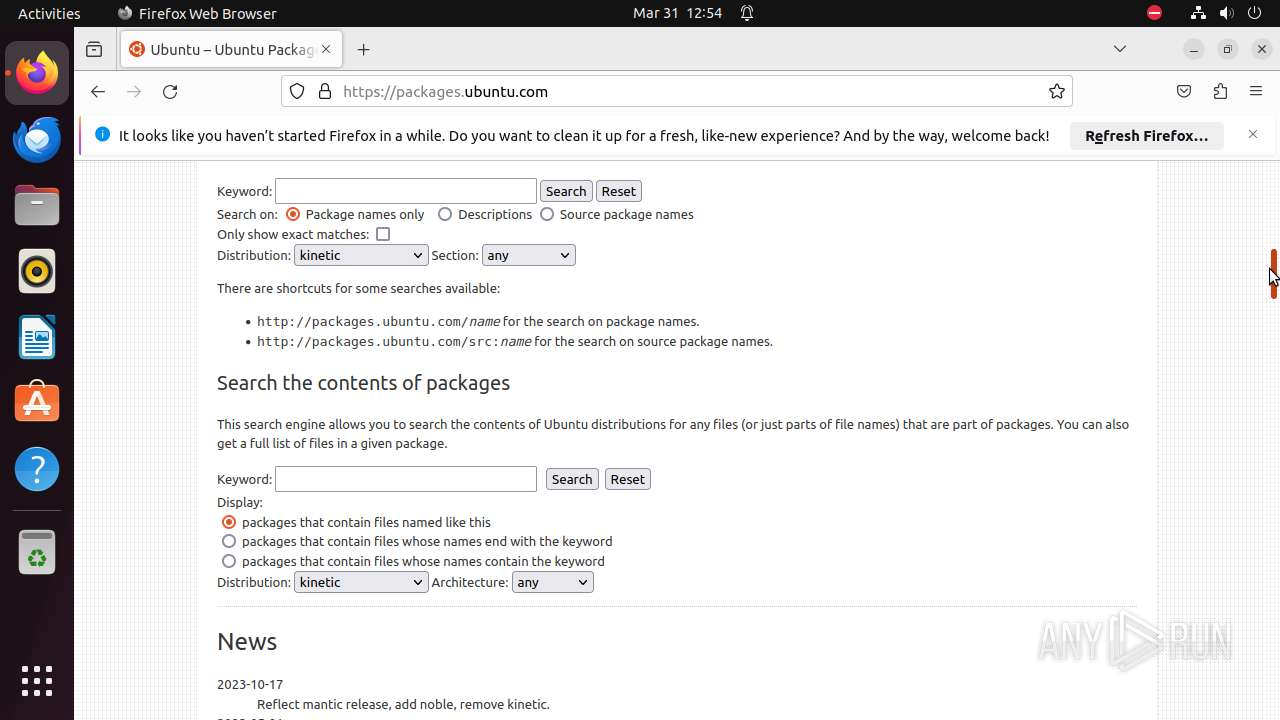The image size is (1280, 720).
Task: Dismiss the Refresh Firefox notification bar
Action: [1252, 134]
